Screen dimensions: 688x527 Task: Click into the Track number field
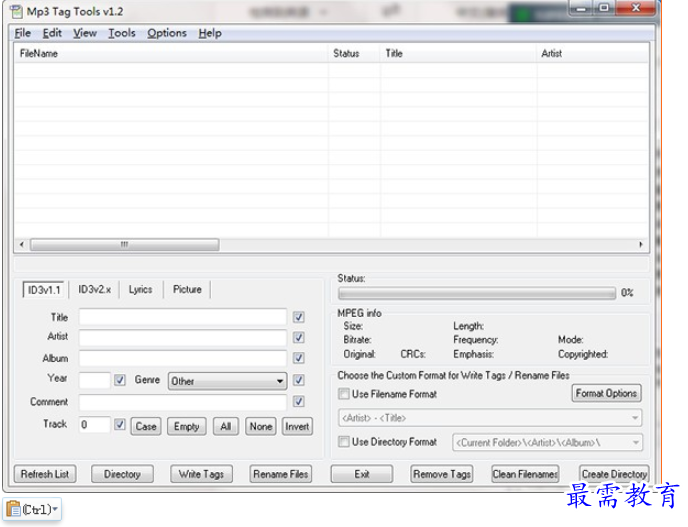(x=94, y=424)
